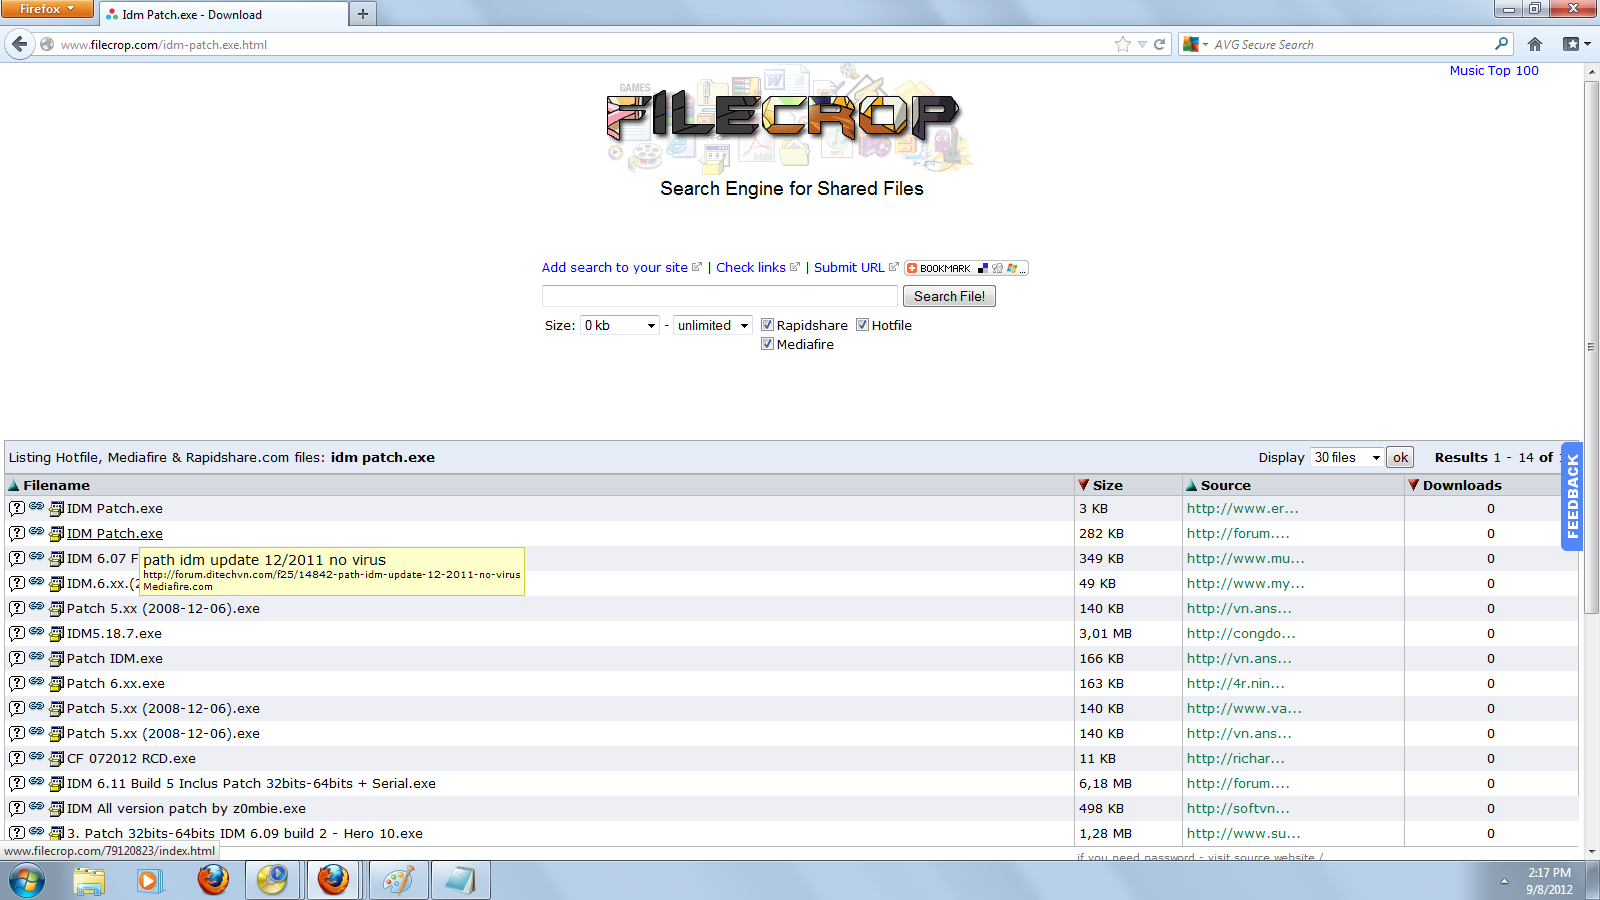Click the '3,01 MB' size cell
The image size is (1600, 900).
pyautogui.click(x=1105, y=633)
